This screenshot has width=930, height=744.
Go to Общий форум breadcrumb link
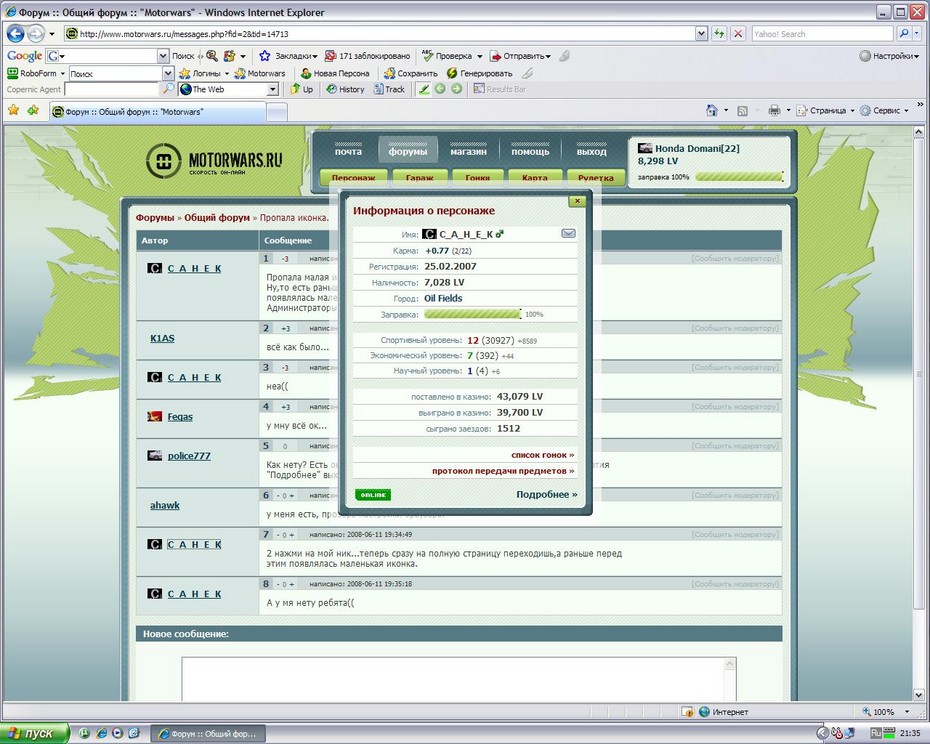tap(217, 218)
